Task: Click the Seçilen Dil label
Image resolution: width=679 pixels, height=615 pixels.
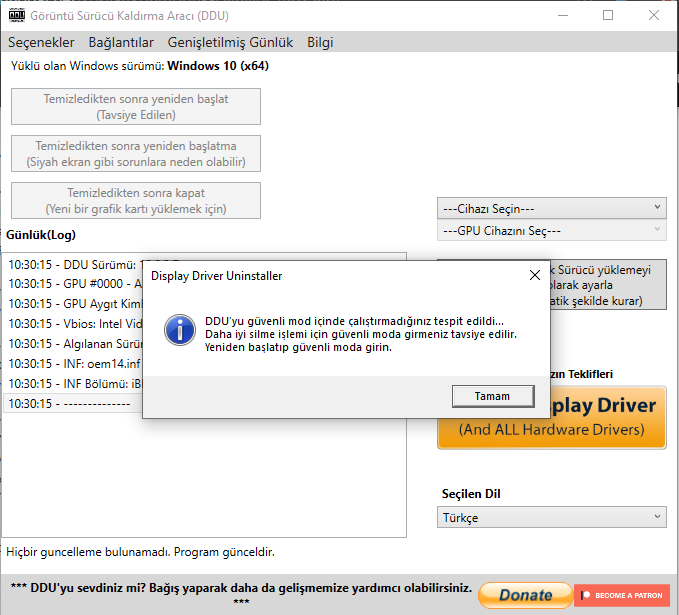Action: (471, 494)
